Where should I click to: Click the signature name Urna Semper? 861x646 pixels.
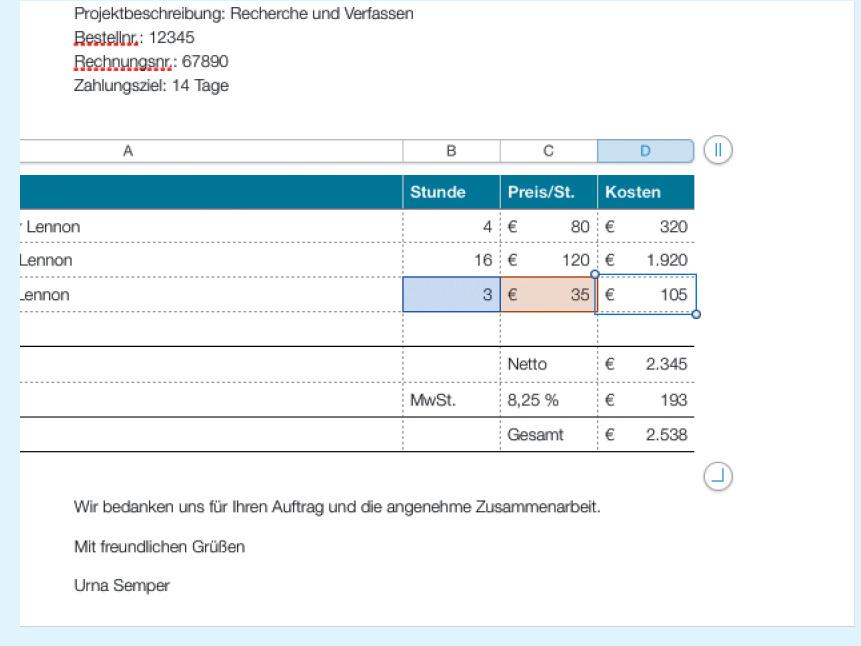pos(121,586)
